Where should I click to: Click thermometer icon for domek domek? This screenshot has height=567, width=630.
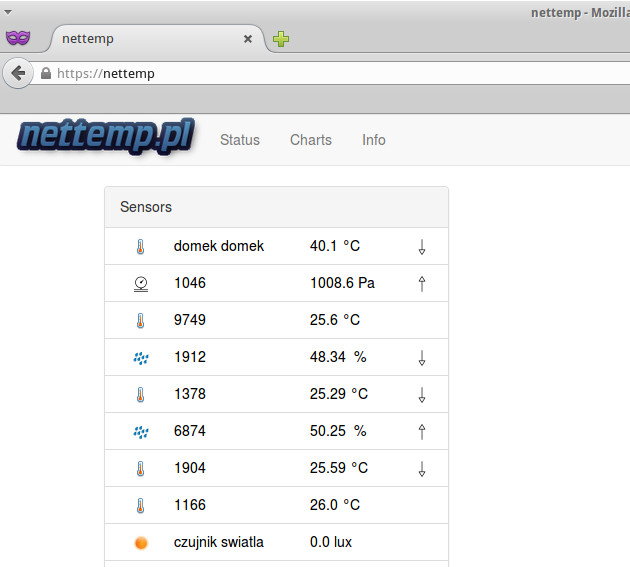(x=140, y=246)
